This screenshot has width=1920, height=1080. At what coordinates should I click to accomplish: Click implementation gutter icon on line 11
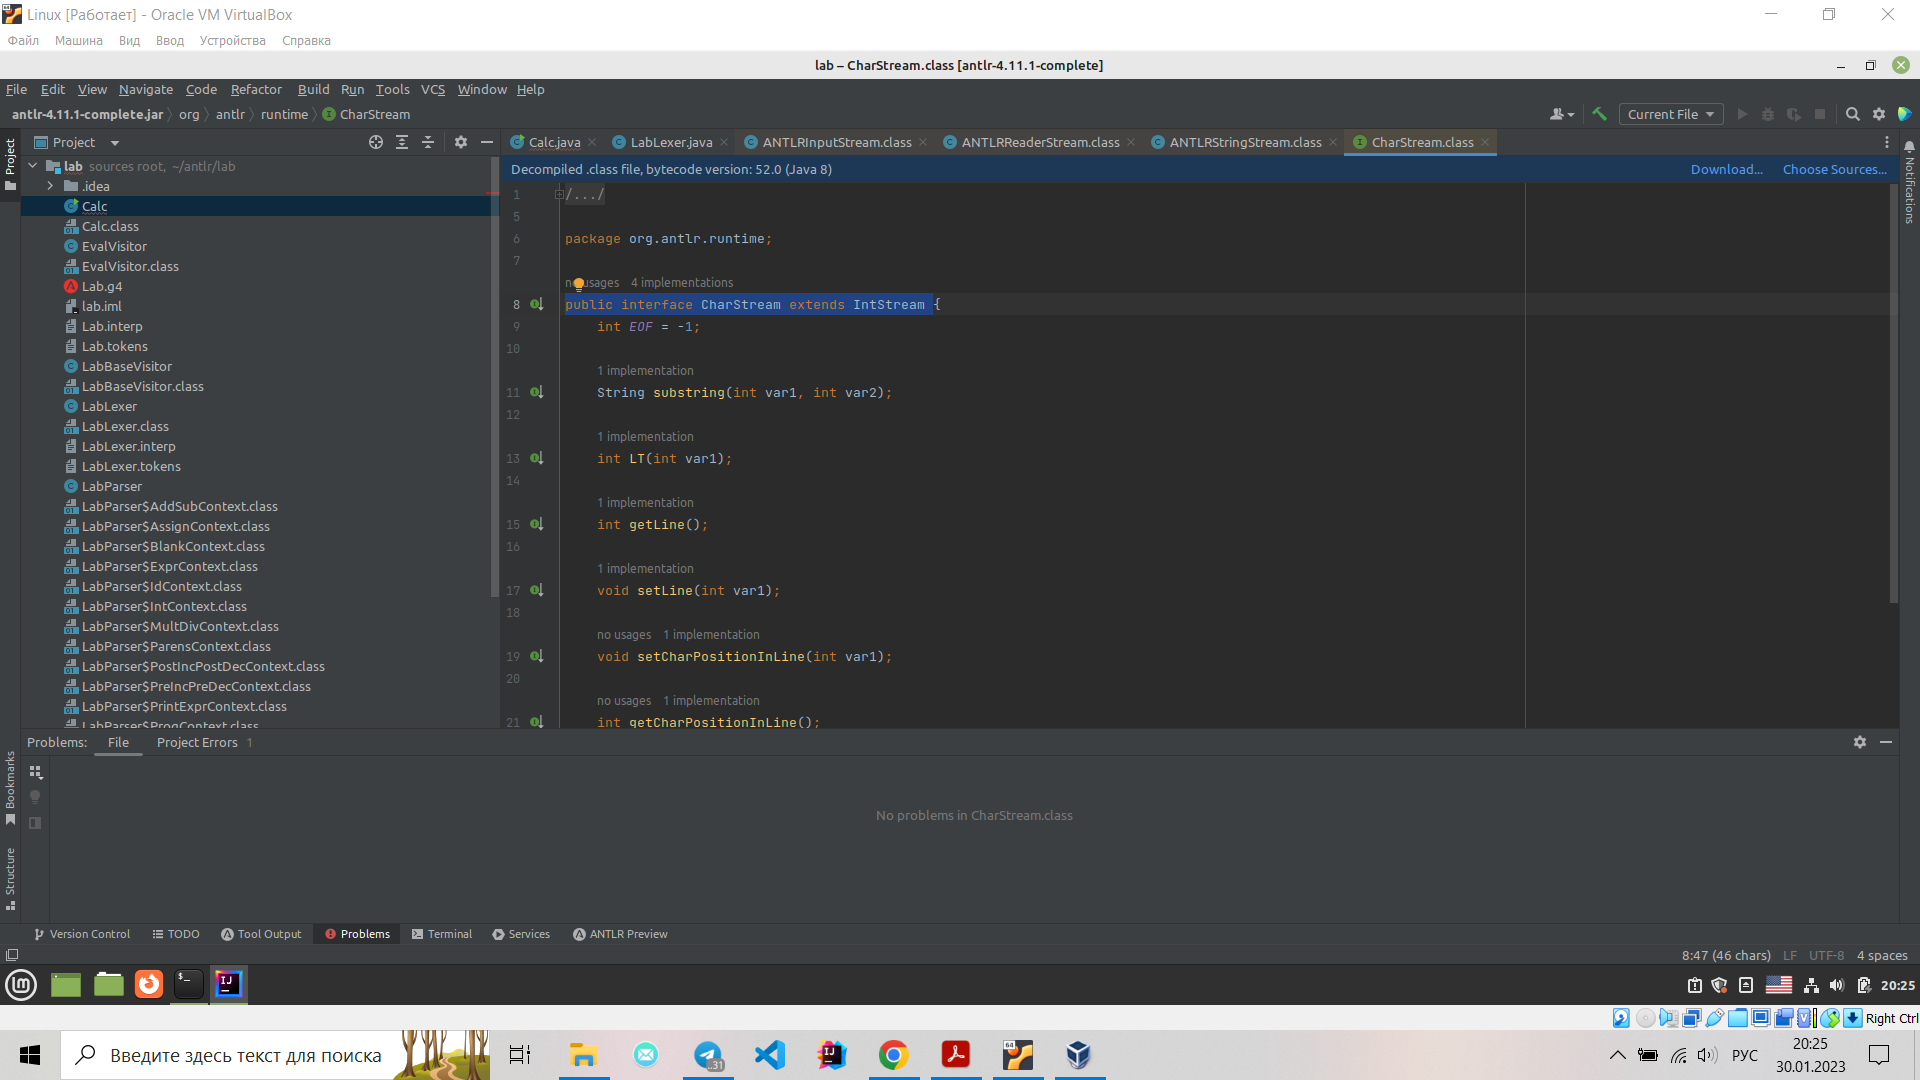pyautogui.click(x=537, y=392)
